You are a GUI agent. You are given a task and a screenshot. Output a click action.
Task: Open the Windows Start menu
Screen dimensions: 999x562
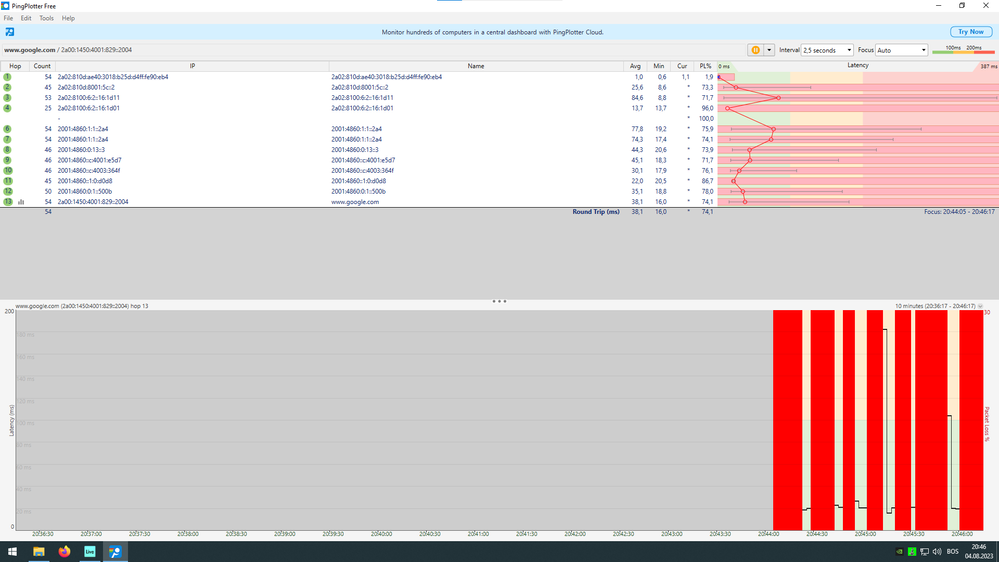12,552
